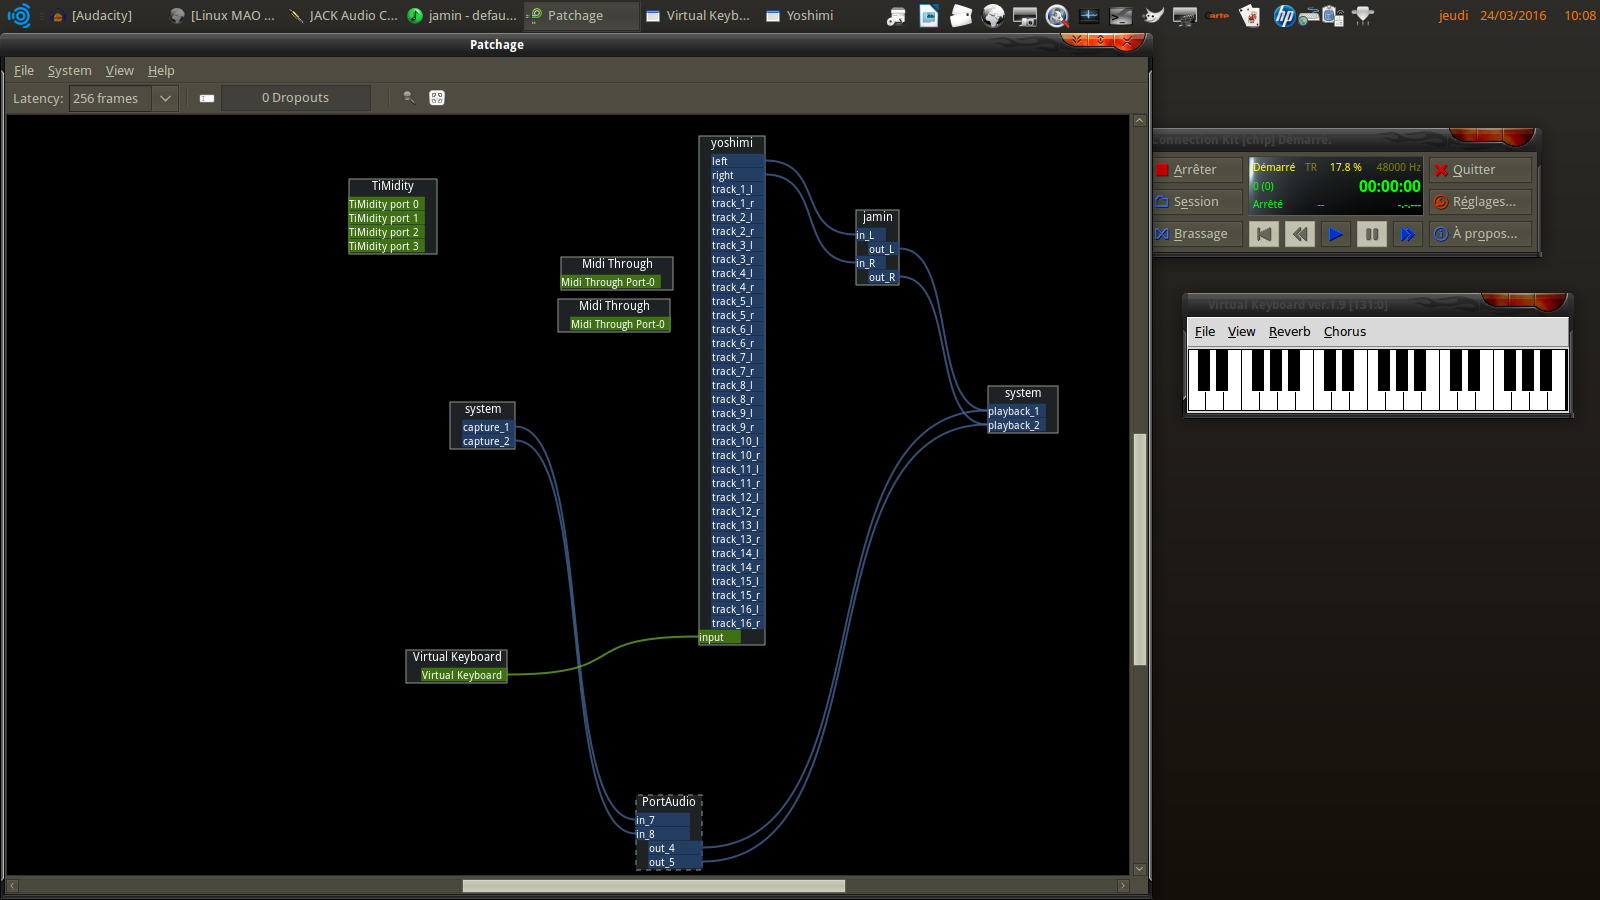1600x900 pixels.
Task: Open the System menu in Patchage
Action: point(69,71)
